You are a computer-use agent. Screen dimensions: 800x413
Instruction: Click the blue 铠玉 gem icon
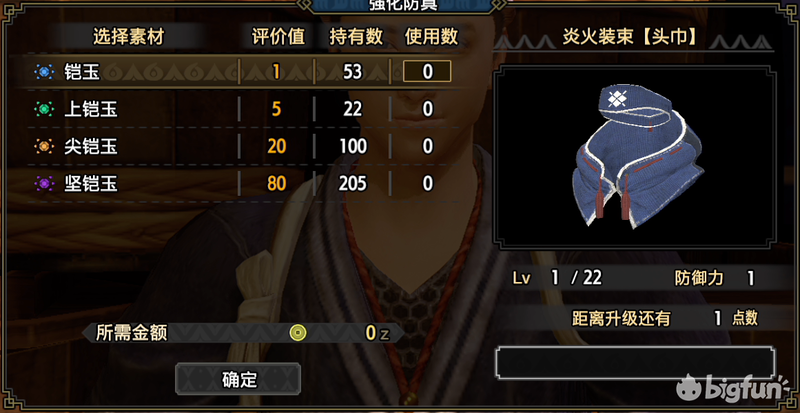44,72
